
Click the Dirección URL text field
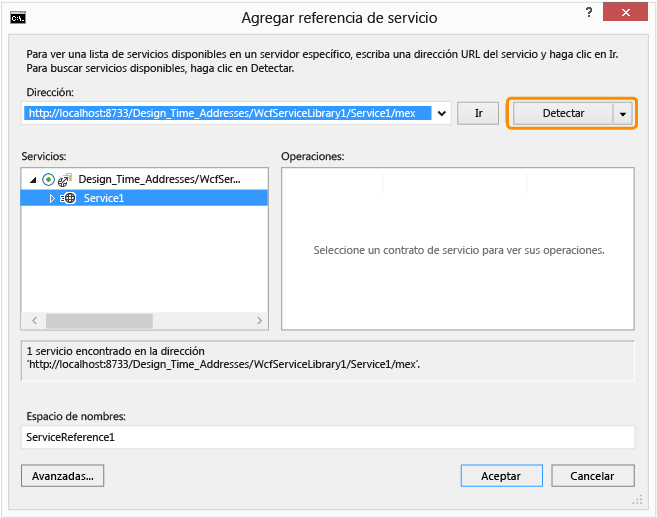tap(228, 113)
